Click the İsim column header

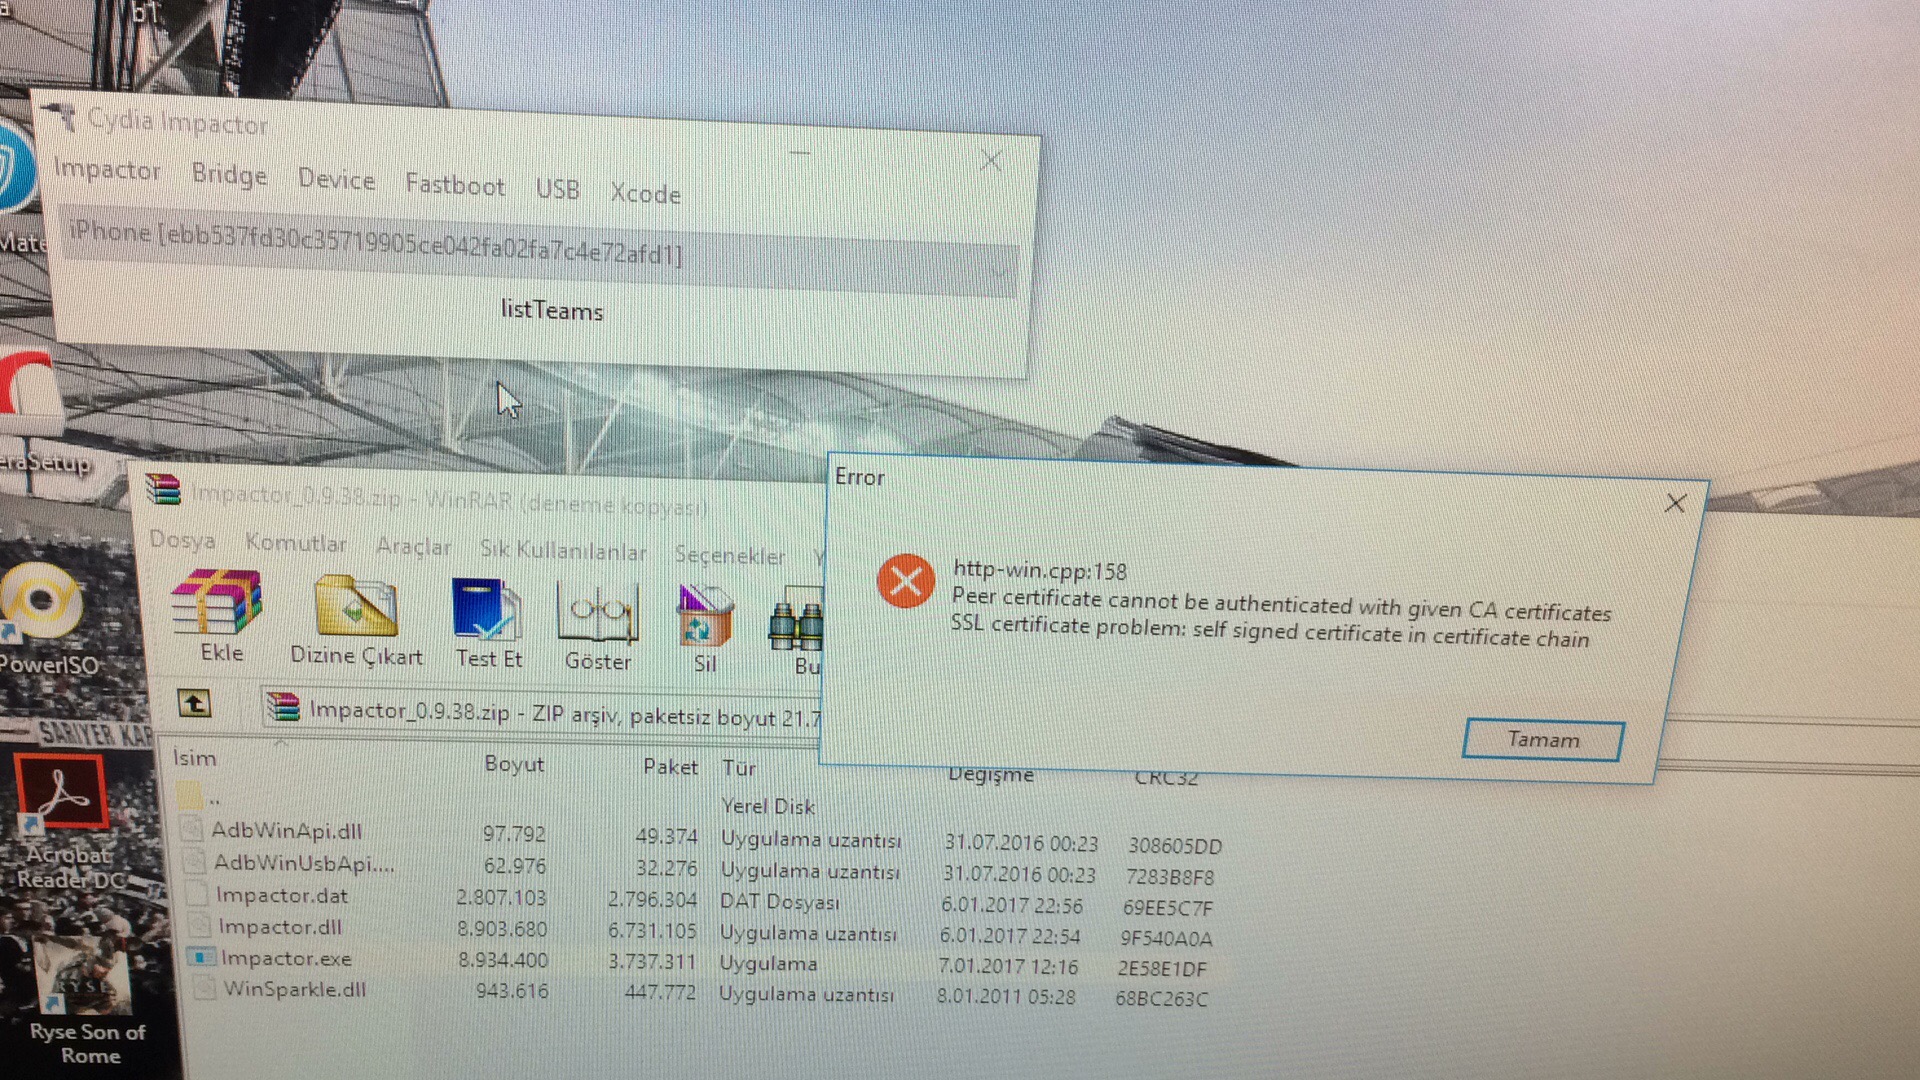(x=195, y=758)
